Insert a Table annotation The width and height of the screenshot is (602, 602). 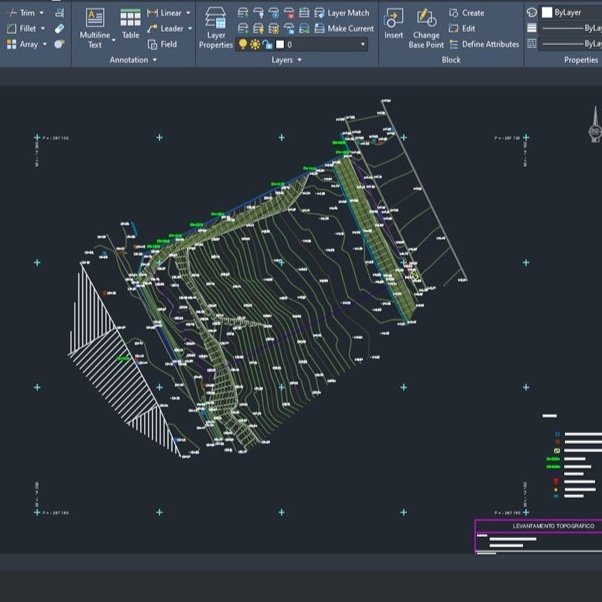[130, 25]
